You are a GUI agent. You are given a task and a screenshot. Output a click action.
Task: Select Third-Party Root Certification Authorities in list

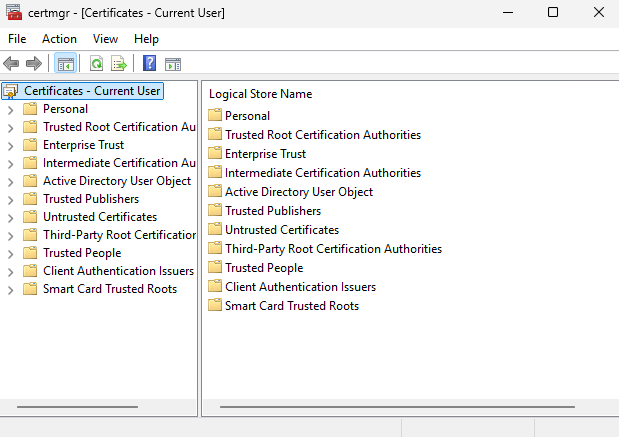pos(334,249)
